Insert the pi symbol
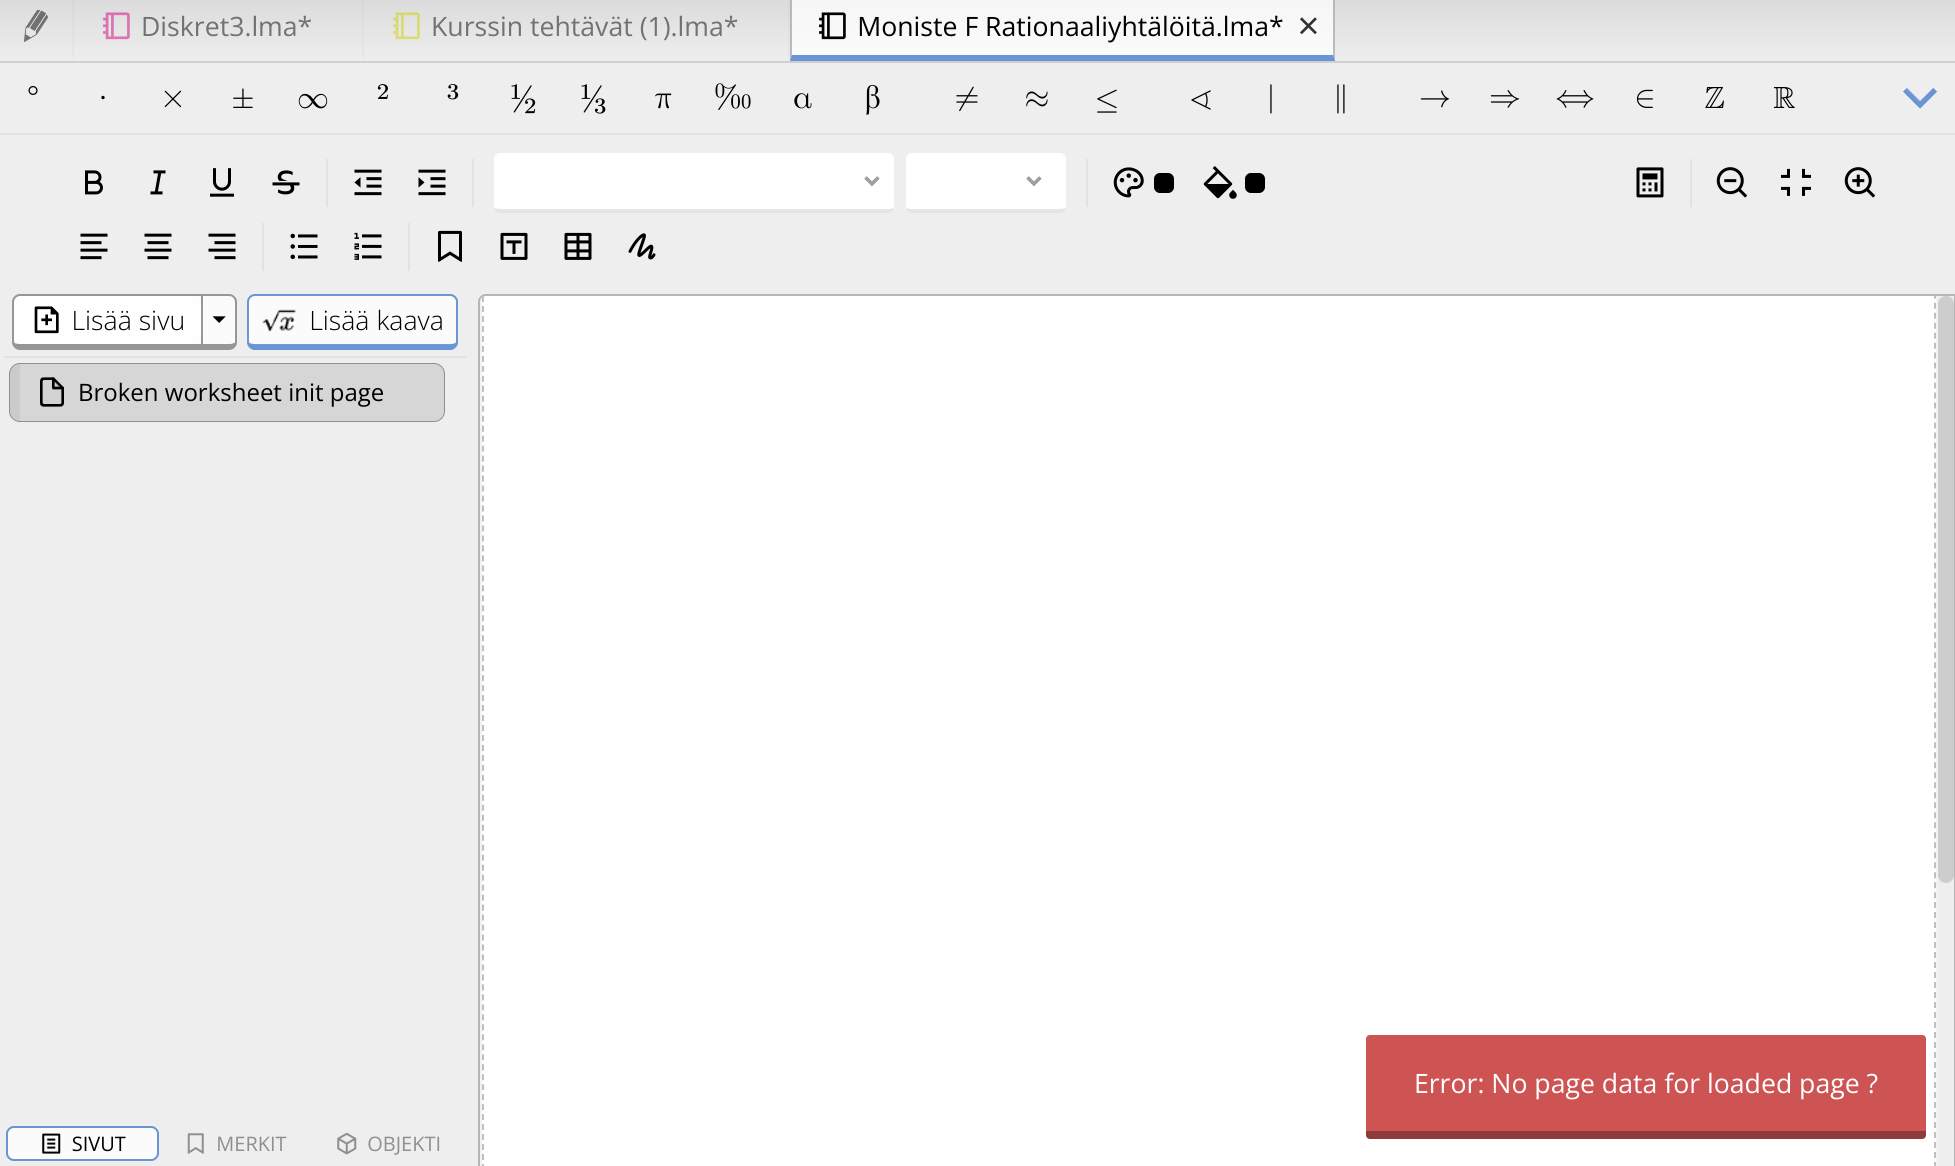Screen dimensions: 1955x1166 tap(663, 98)
